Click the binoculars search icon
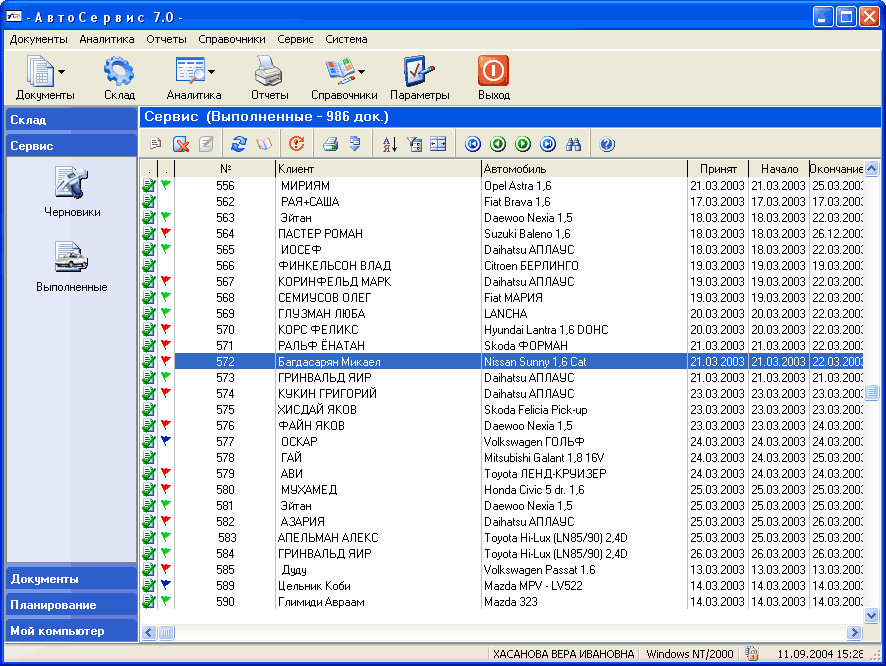This screenshot has width=886, height=666. [574, 144]
